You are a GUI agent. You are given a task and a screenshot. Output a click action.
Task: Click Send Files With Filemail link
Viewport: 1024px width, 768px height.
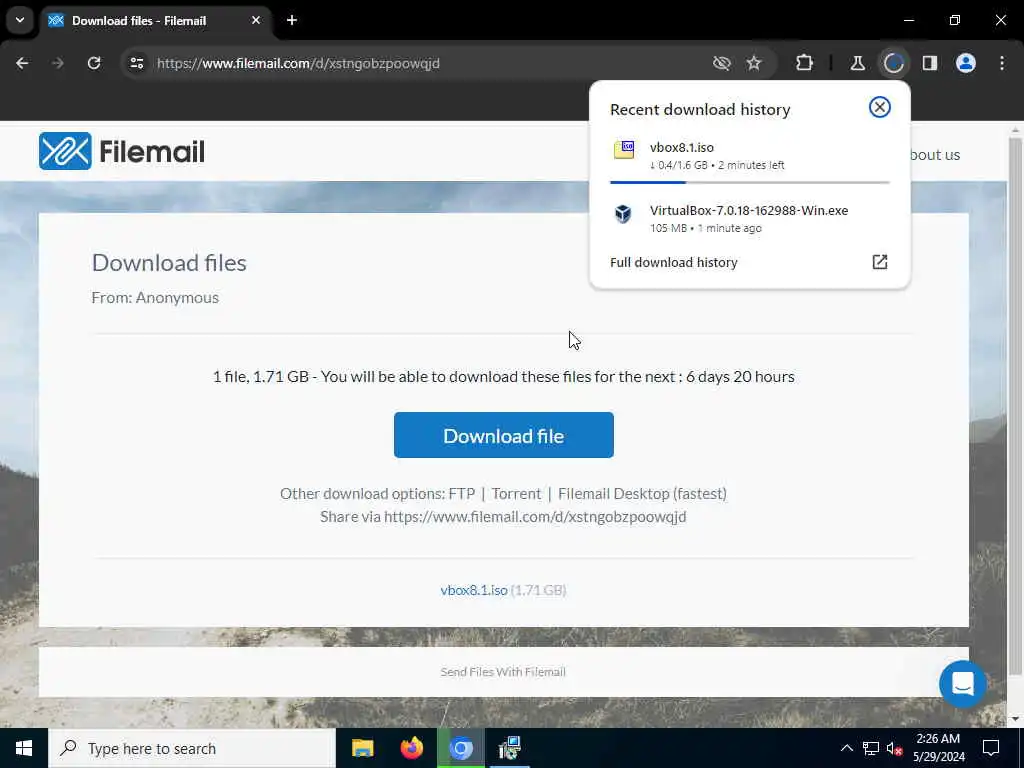click(x=503, y=671)
